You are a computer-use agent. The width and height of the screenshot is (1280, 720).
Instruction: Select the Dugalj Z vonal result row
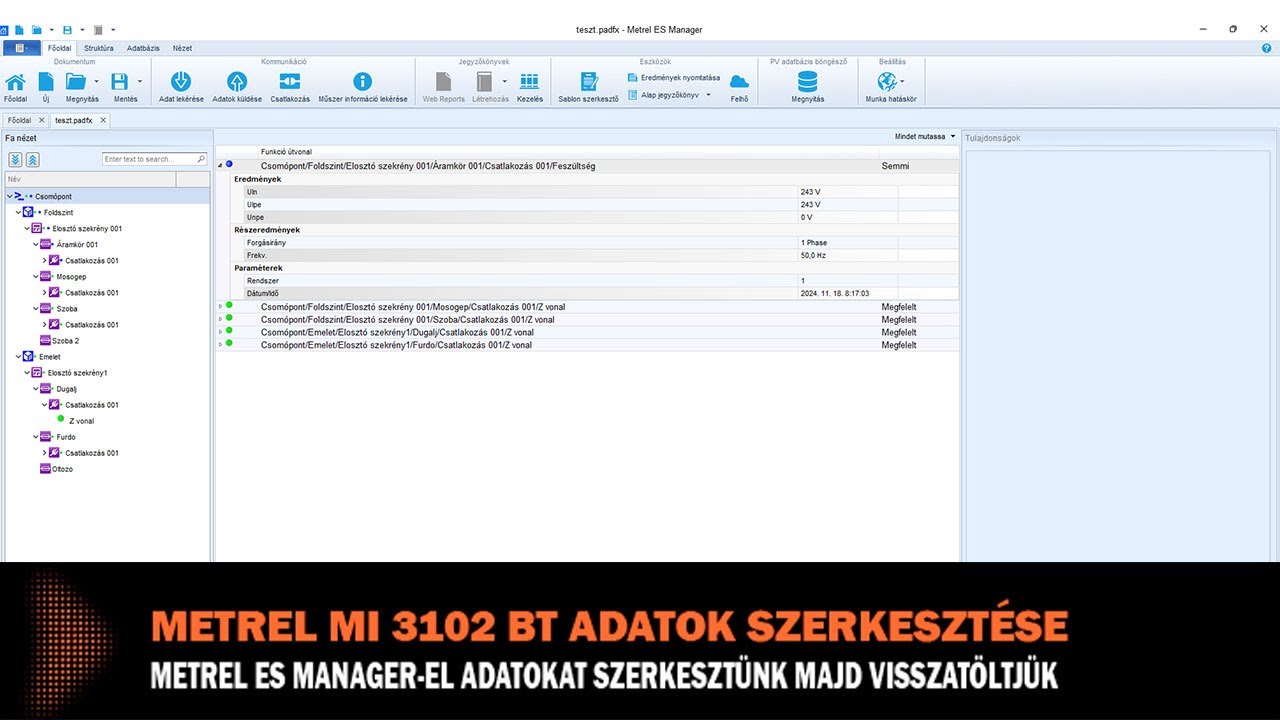pyautogui.click(x=587, y=332)
